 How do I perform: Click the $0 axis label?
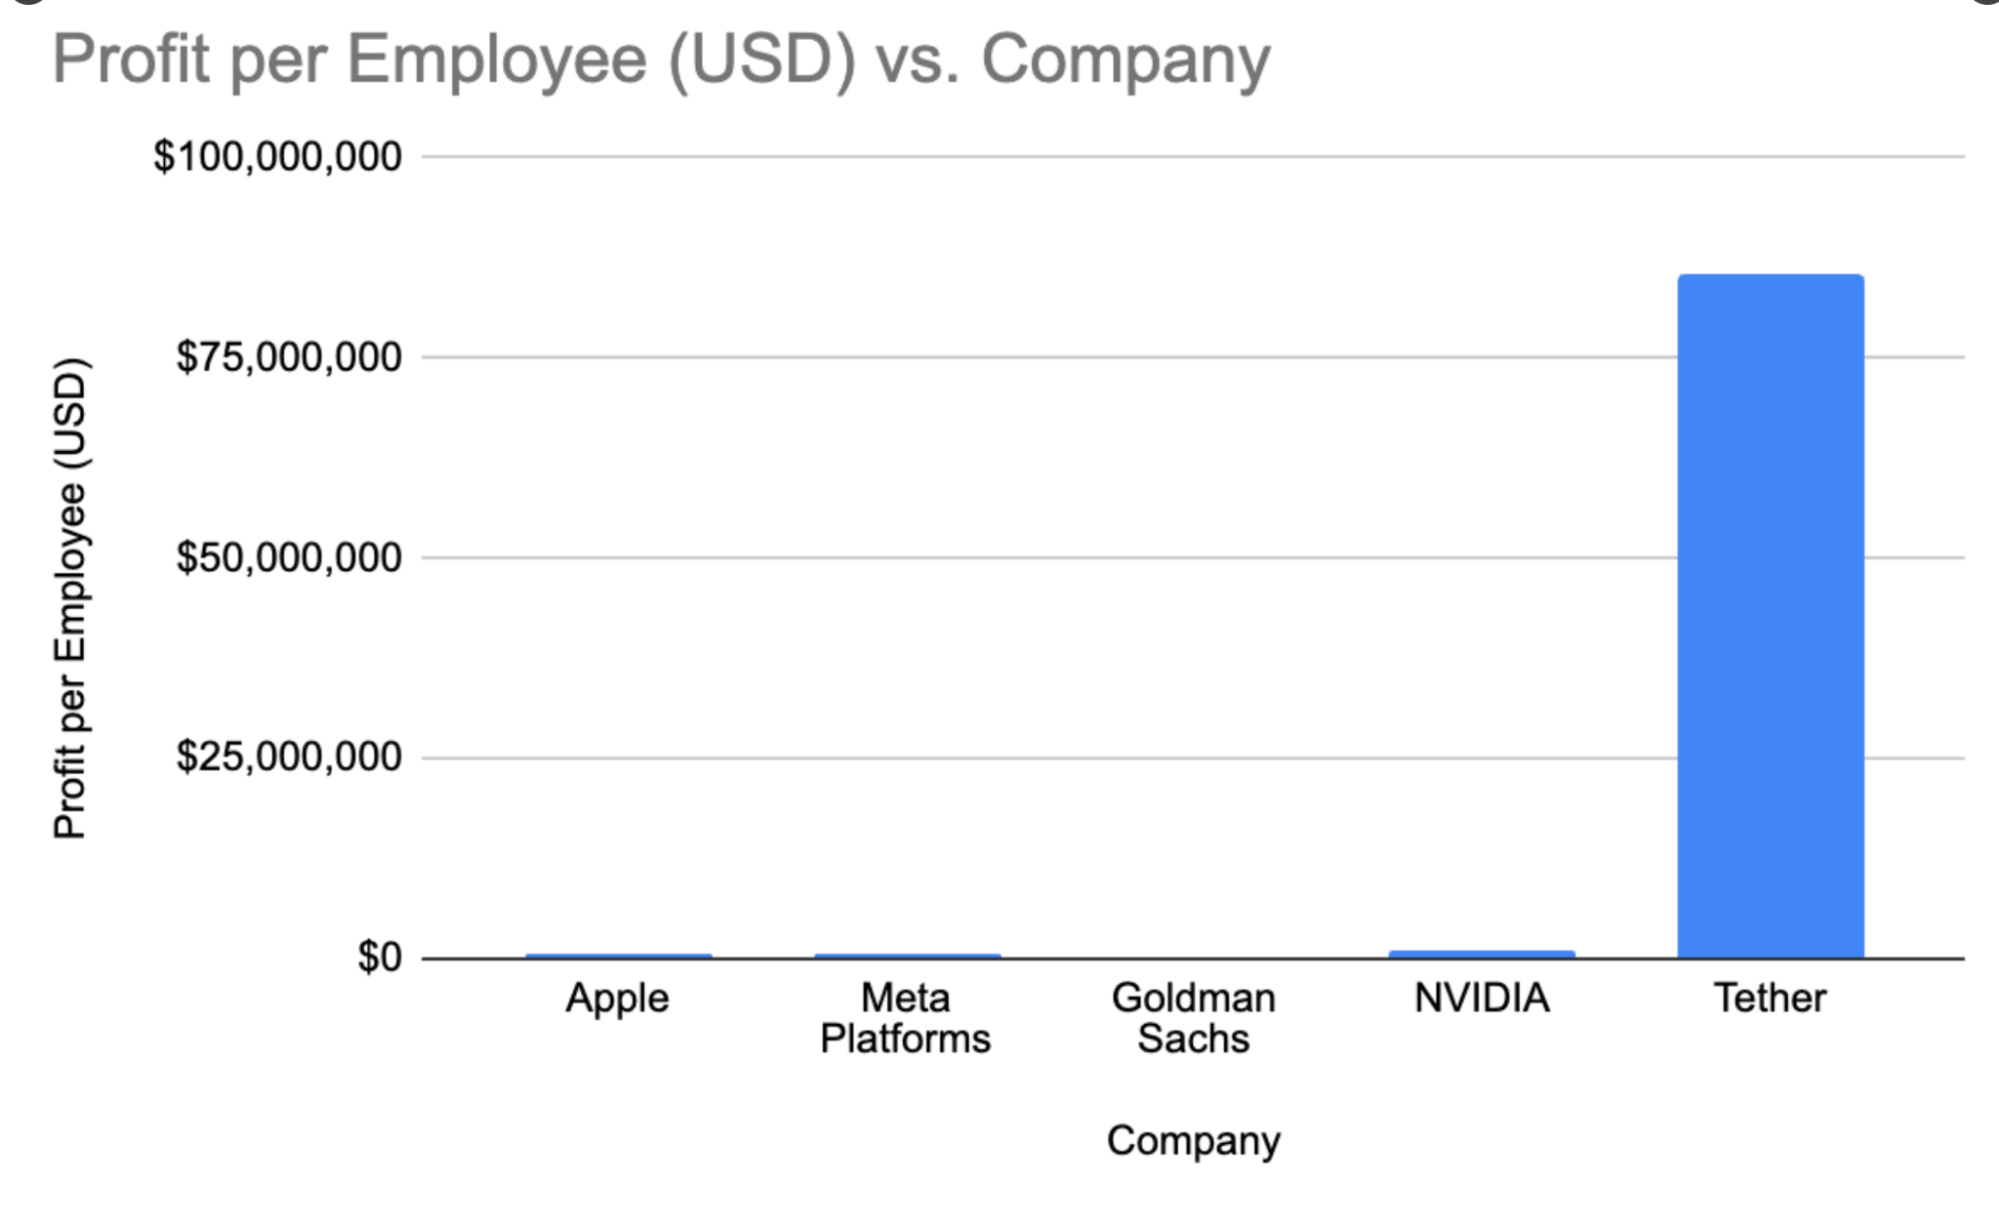click(379, 957)
